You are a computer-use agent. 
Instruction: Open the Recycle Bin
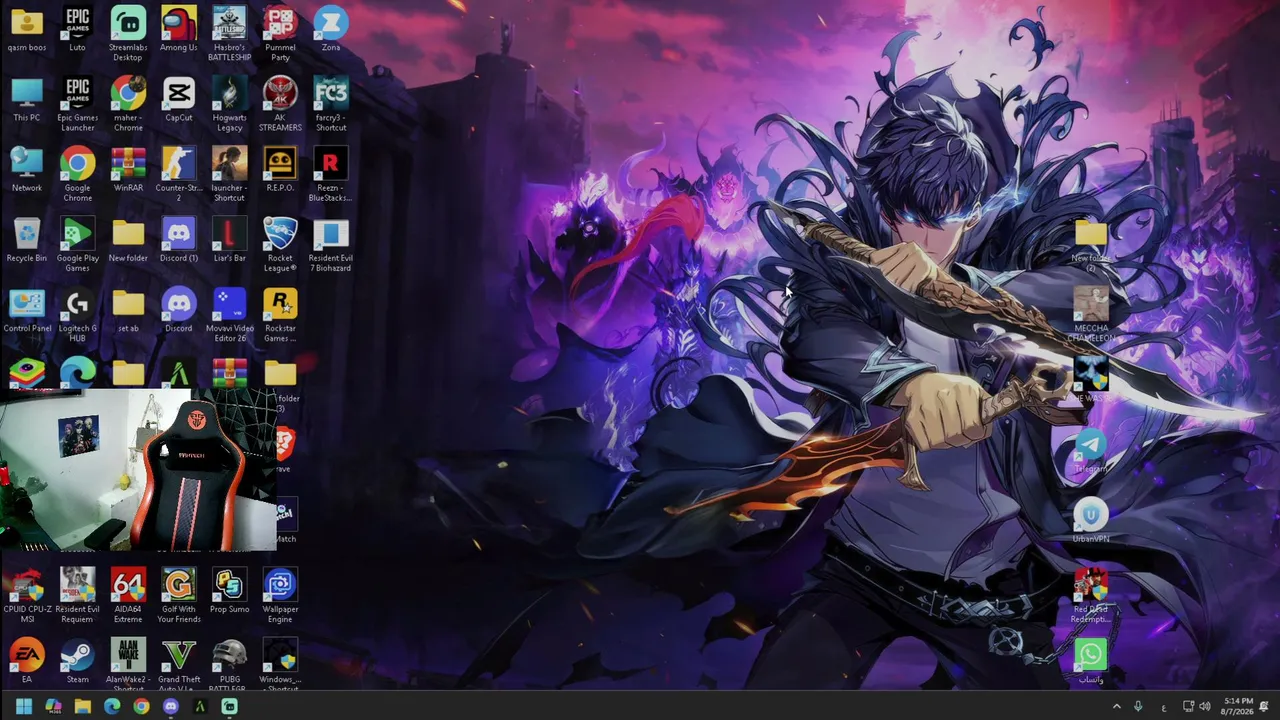click(x=27, y=240)
